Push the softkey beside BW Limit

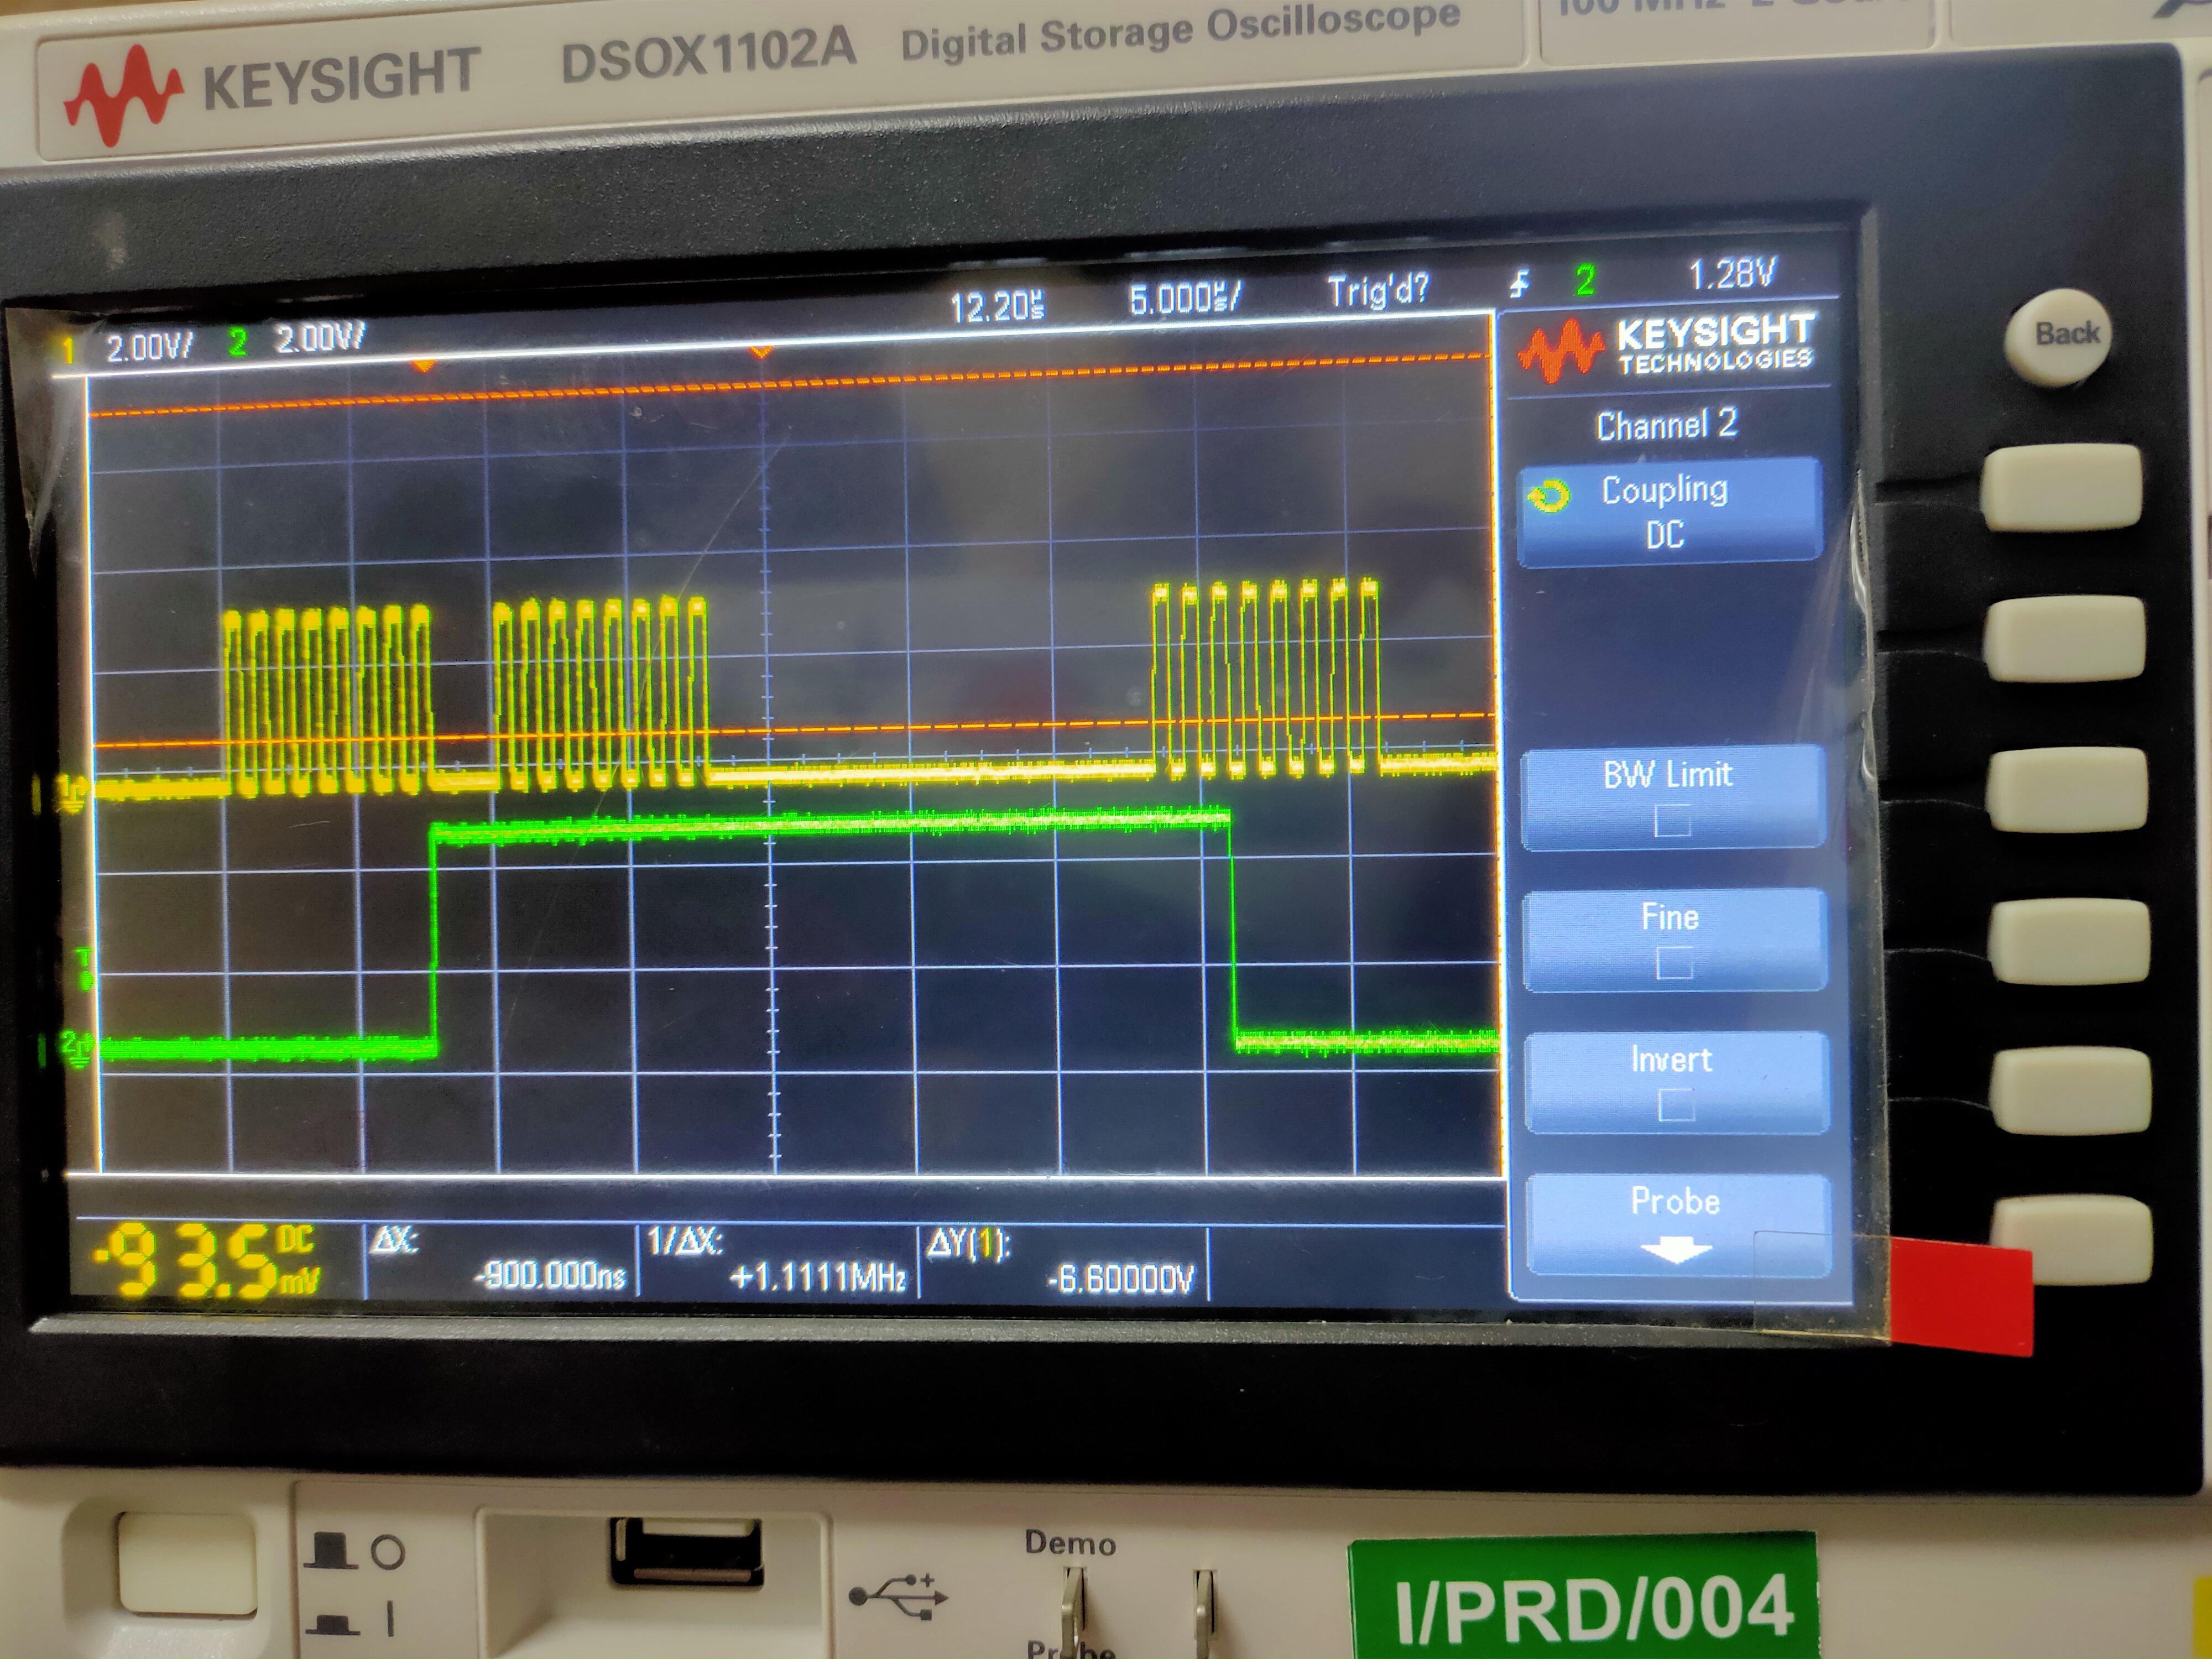click(x=2068, y=789)
